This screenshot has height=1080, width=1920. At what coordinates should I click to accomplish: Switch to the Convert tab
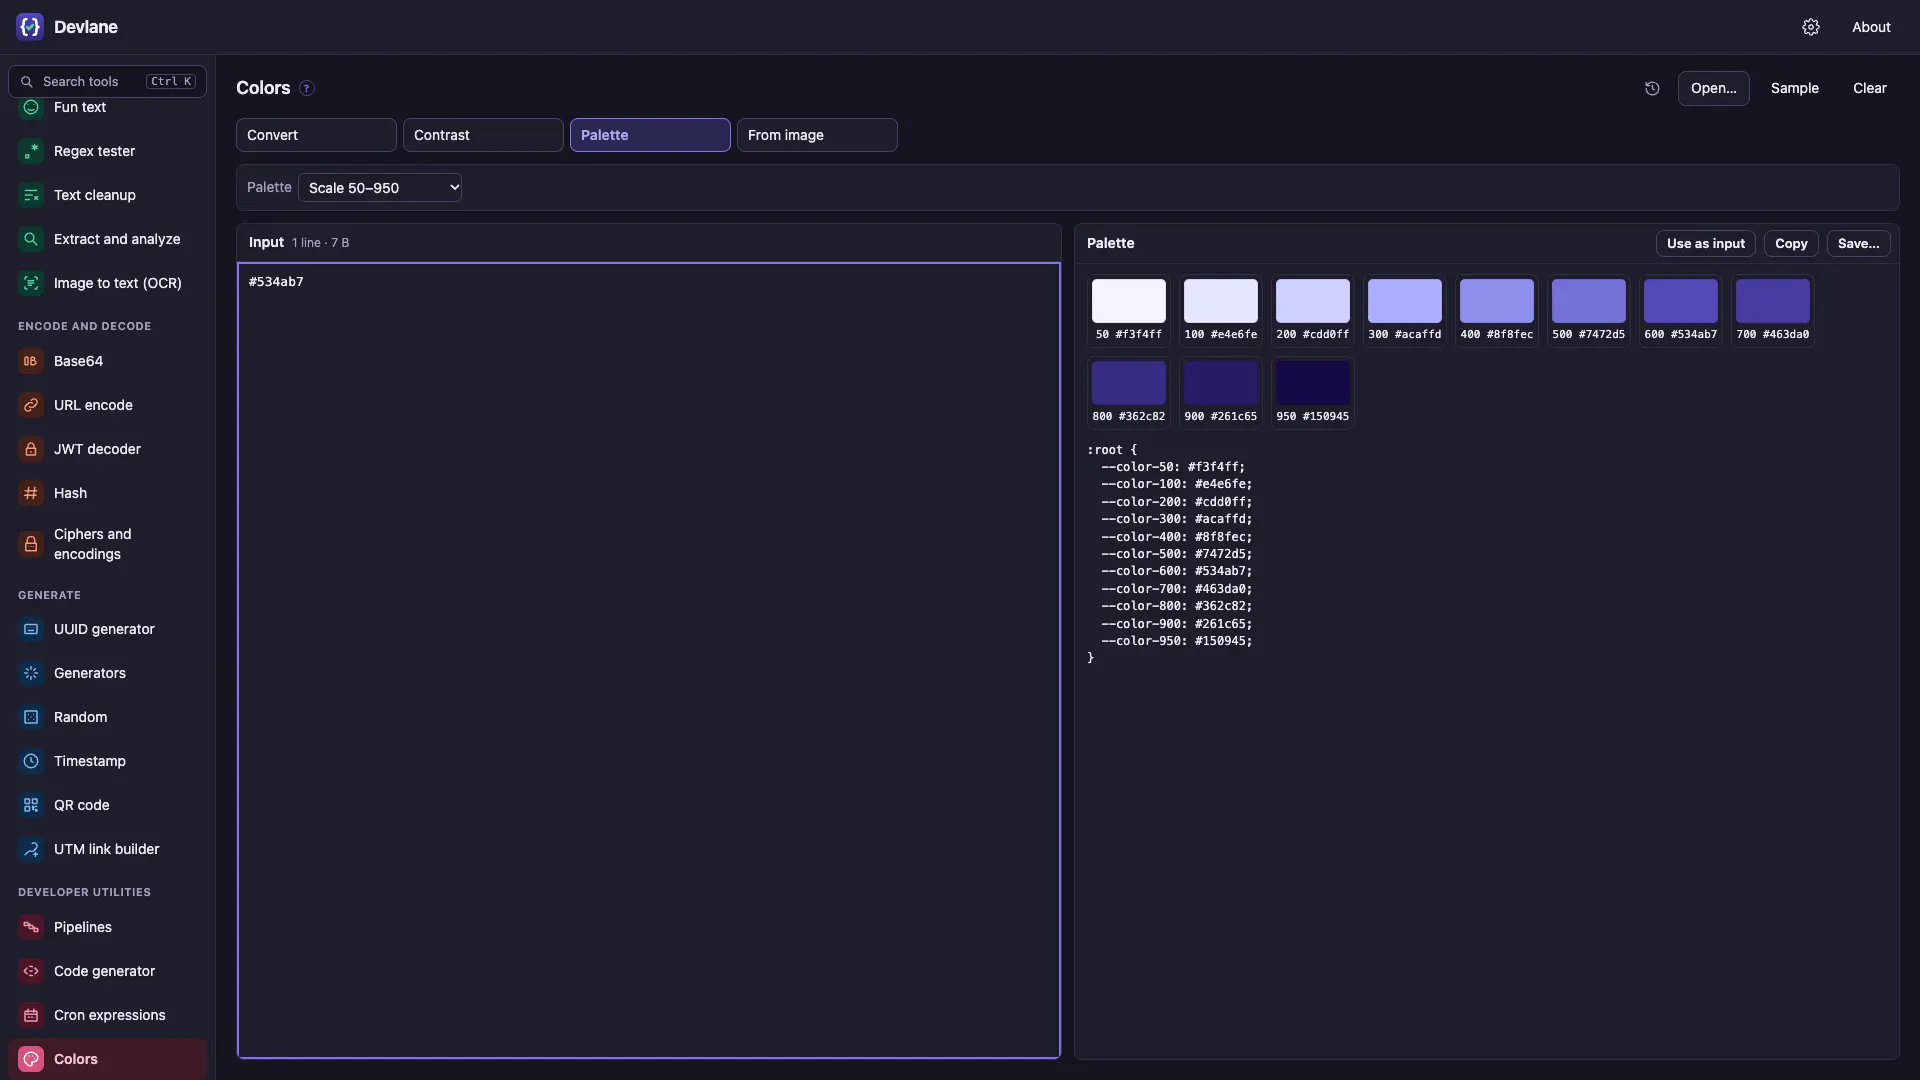click(316, 135)
